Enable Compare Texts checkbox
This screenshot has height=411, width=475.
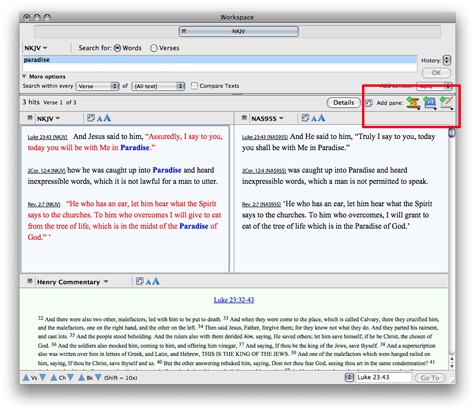(194, 86)
